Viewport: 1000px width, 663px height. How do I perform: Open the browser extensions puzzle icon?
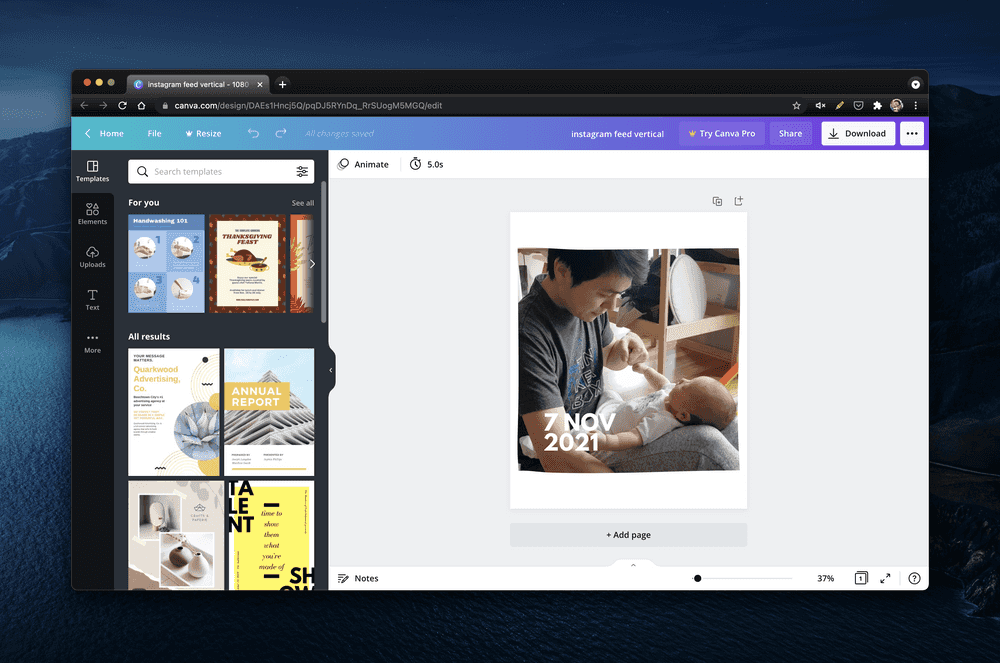pyautogui.click(x=878, y=105)
